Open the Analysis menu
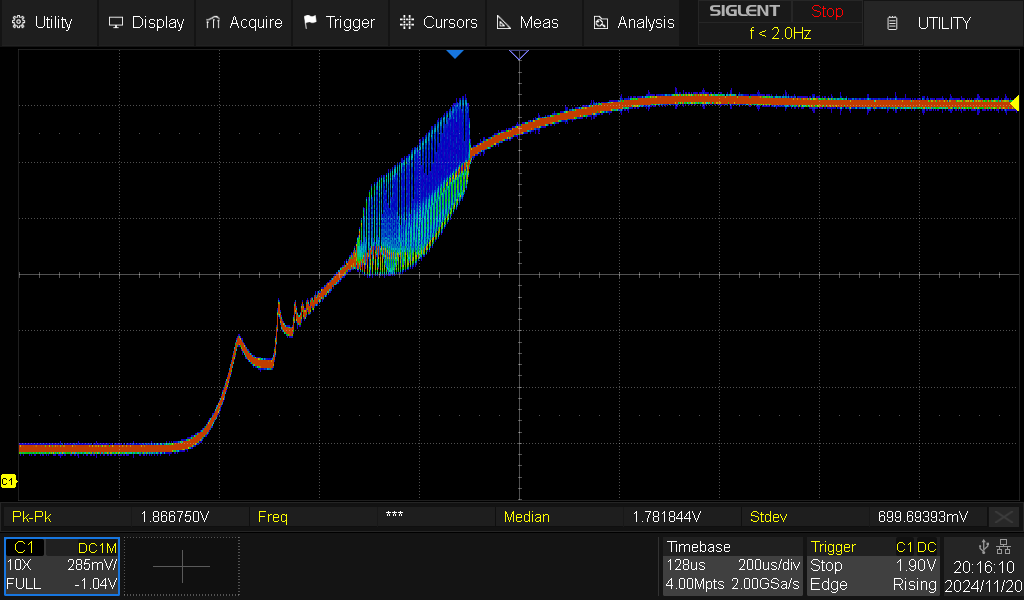 [x=634, y=22]
